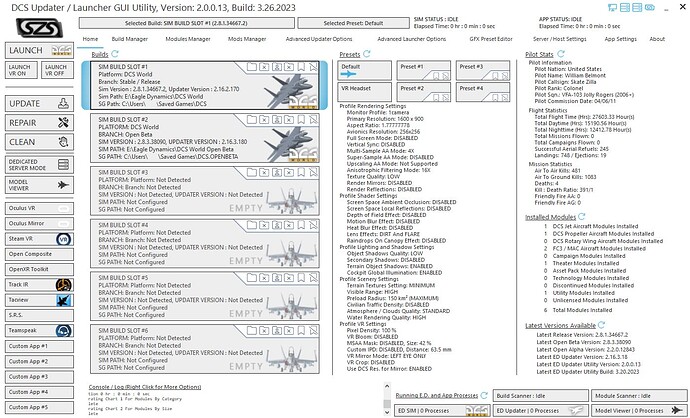Open the Modules Manager tab
Screen dimensions: 690x418
coord(188,39)
